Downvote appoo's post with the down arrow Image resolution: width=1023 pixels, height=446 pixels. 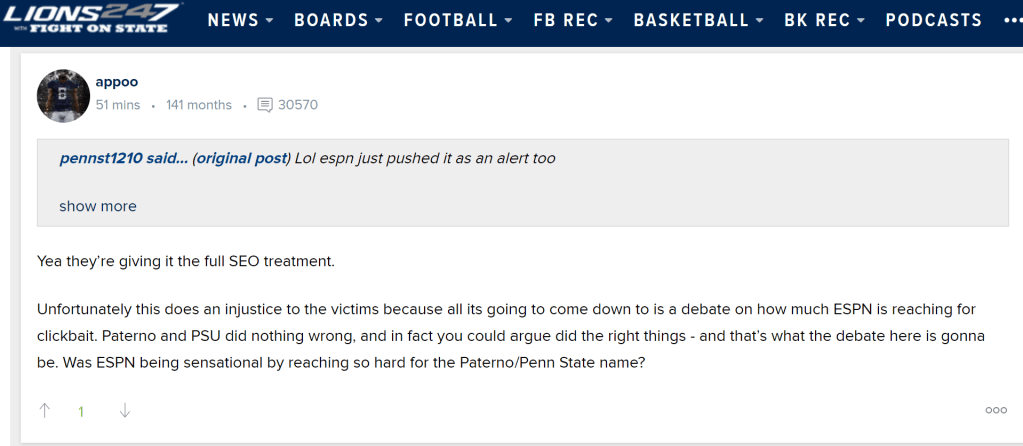click(x=125, y=410)
